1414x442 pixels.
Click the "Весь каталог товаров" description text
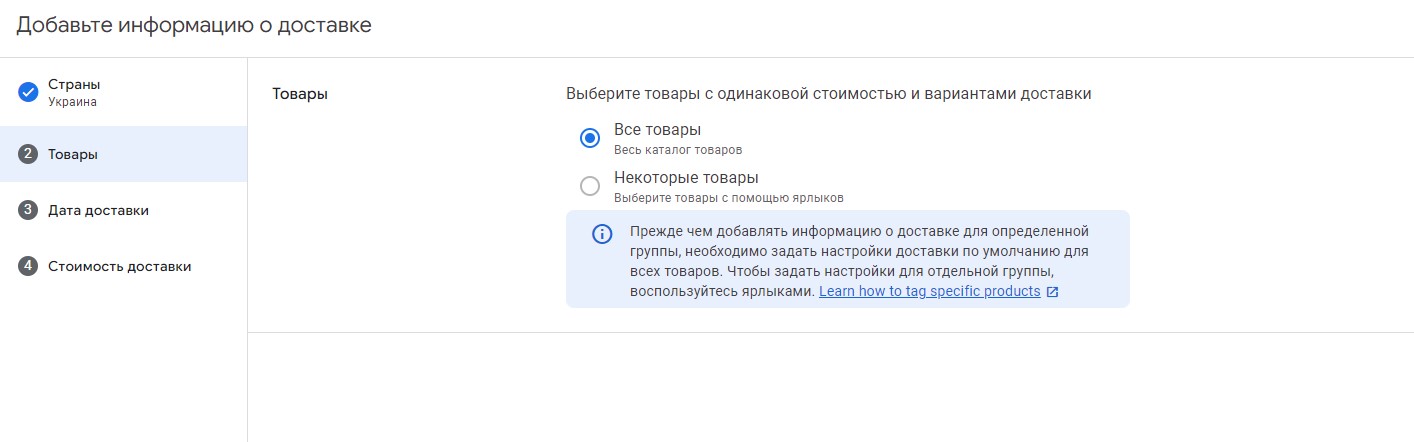pos(678,150)
